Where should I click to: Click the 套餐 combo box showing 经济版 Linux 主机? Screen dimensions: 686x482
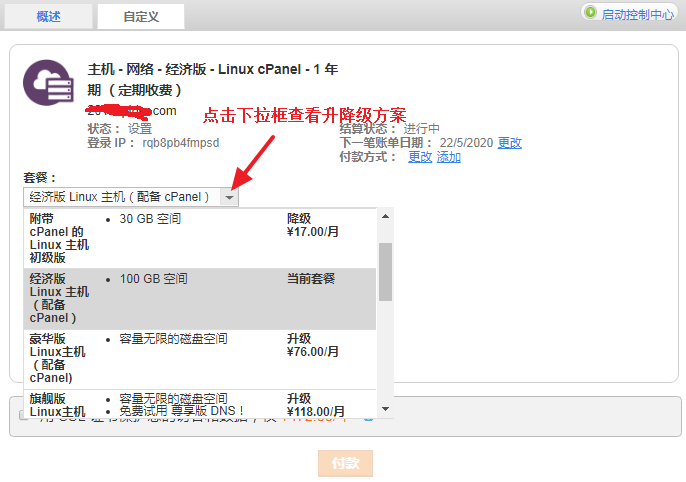(131, 197)
